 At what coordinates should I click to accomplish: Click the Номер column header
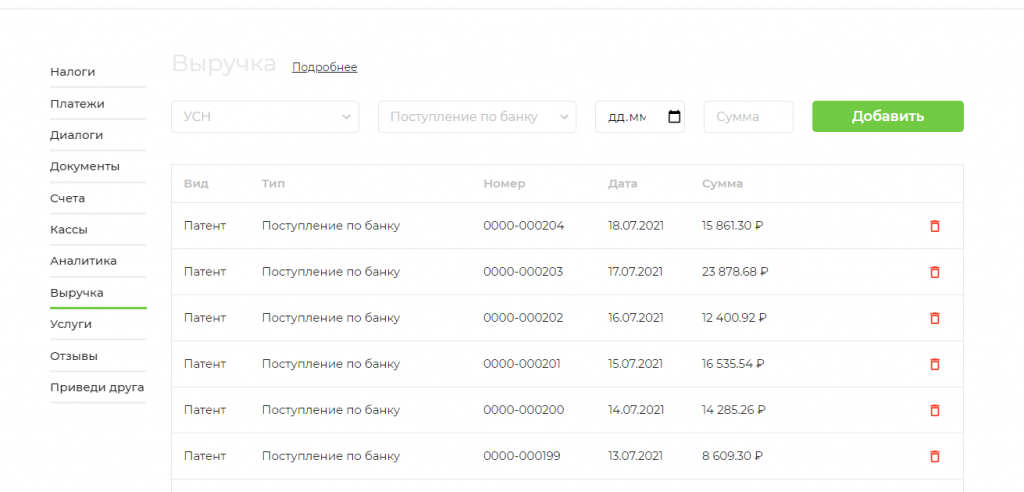504,184
